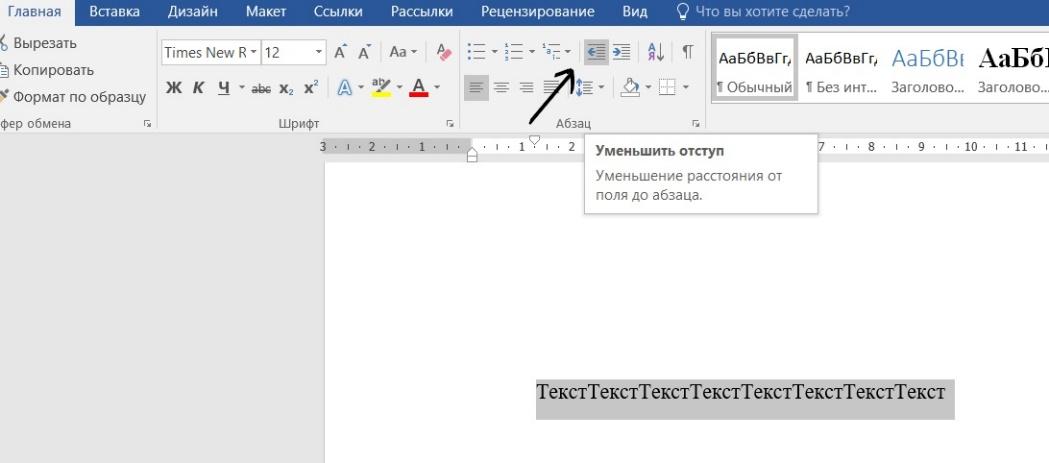This screenshot has width=1049, height=463.
Task: Apply superscript formatting
Action: [x=311, y=89]
